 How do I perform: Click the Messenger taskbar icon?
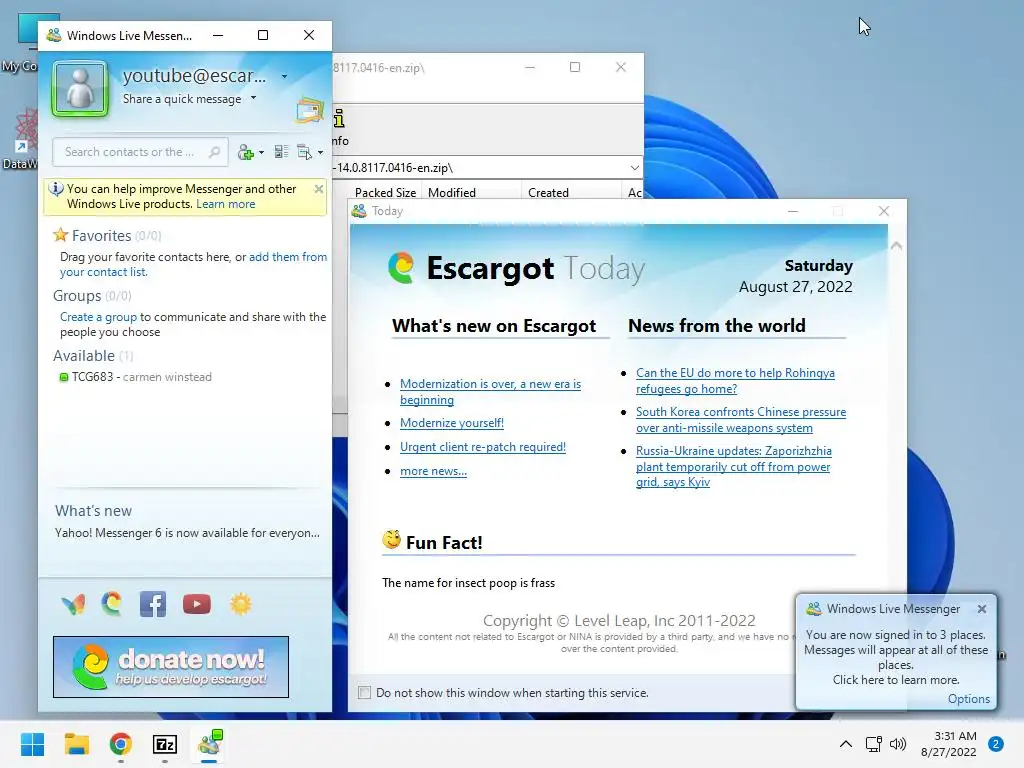click(210, 744)
